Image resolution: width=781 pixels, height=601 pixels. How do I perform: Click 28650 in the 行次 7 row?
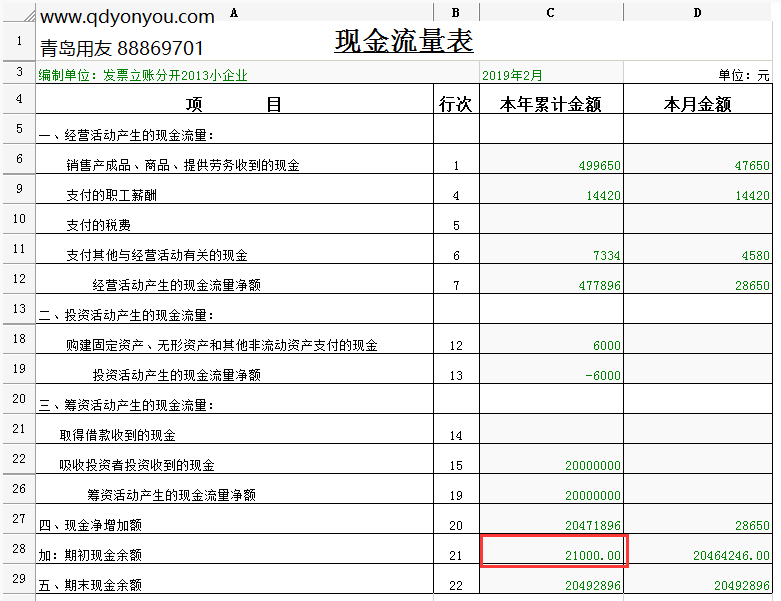(x=752, y=286)
